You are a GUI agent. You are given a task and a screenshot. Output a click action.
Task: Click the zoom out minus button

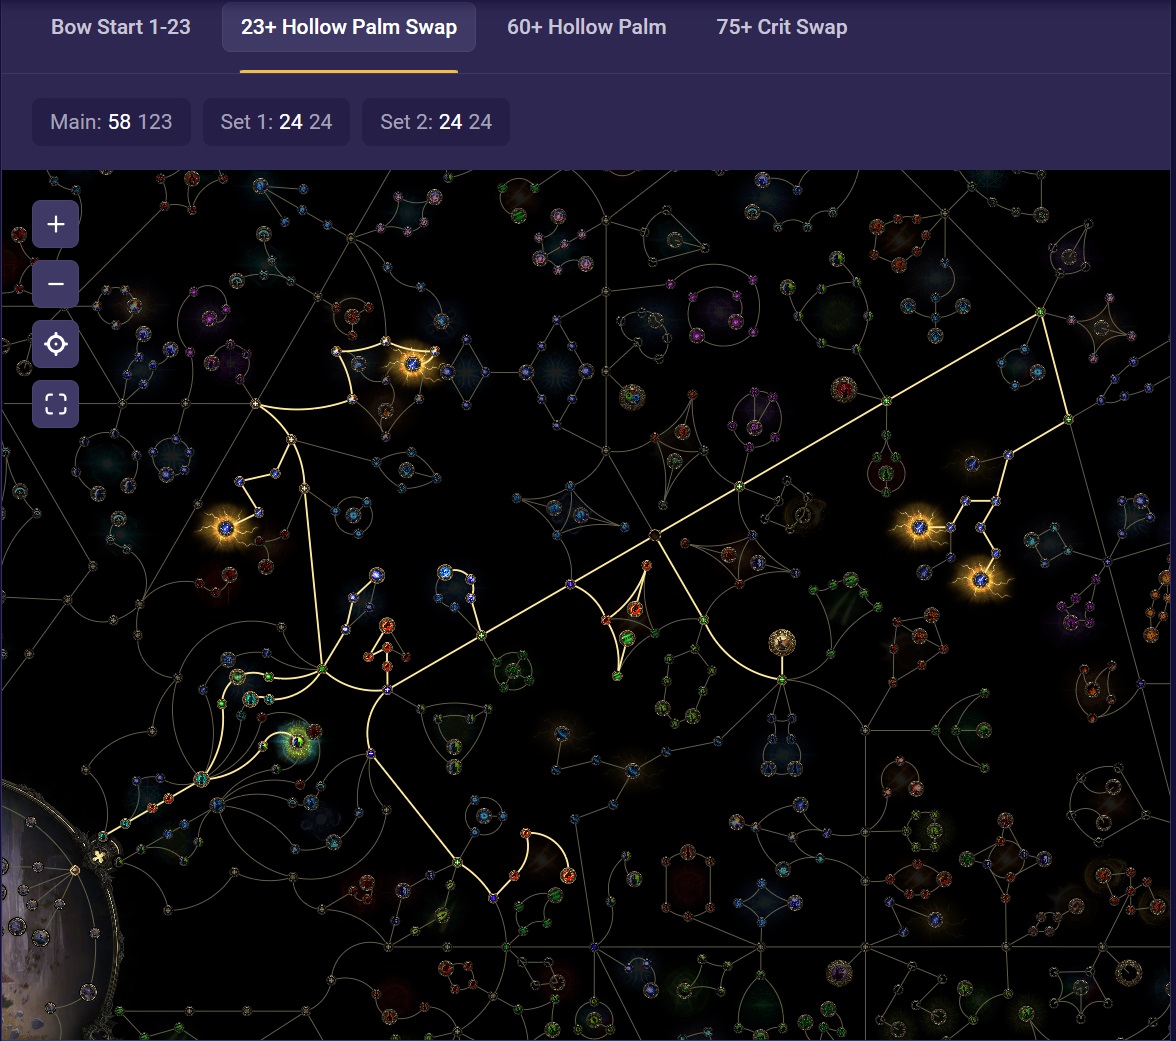pyautogui.click(x=56, y=285)
